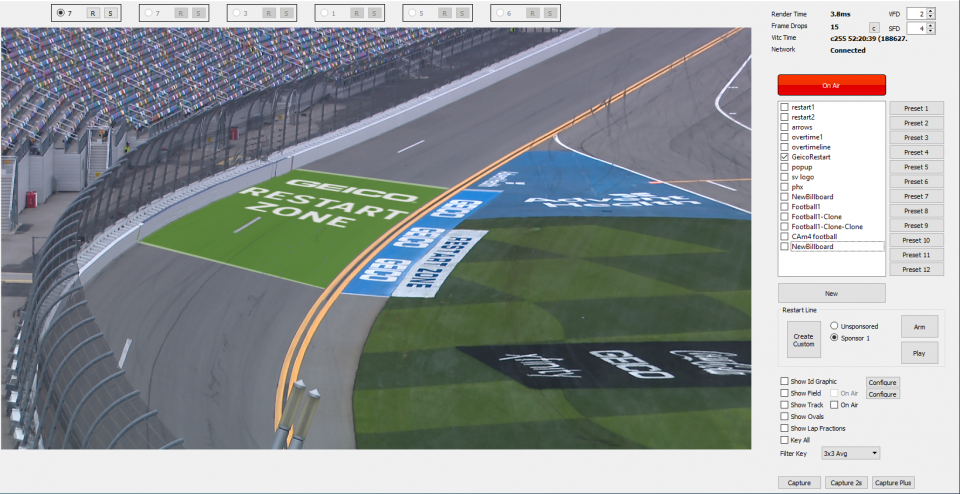The height and width of the screenshot is (494, 960).
Task: Click the Play button for Restart Line
Action: [x=919, y=353]
